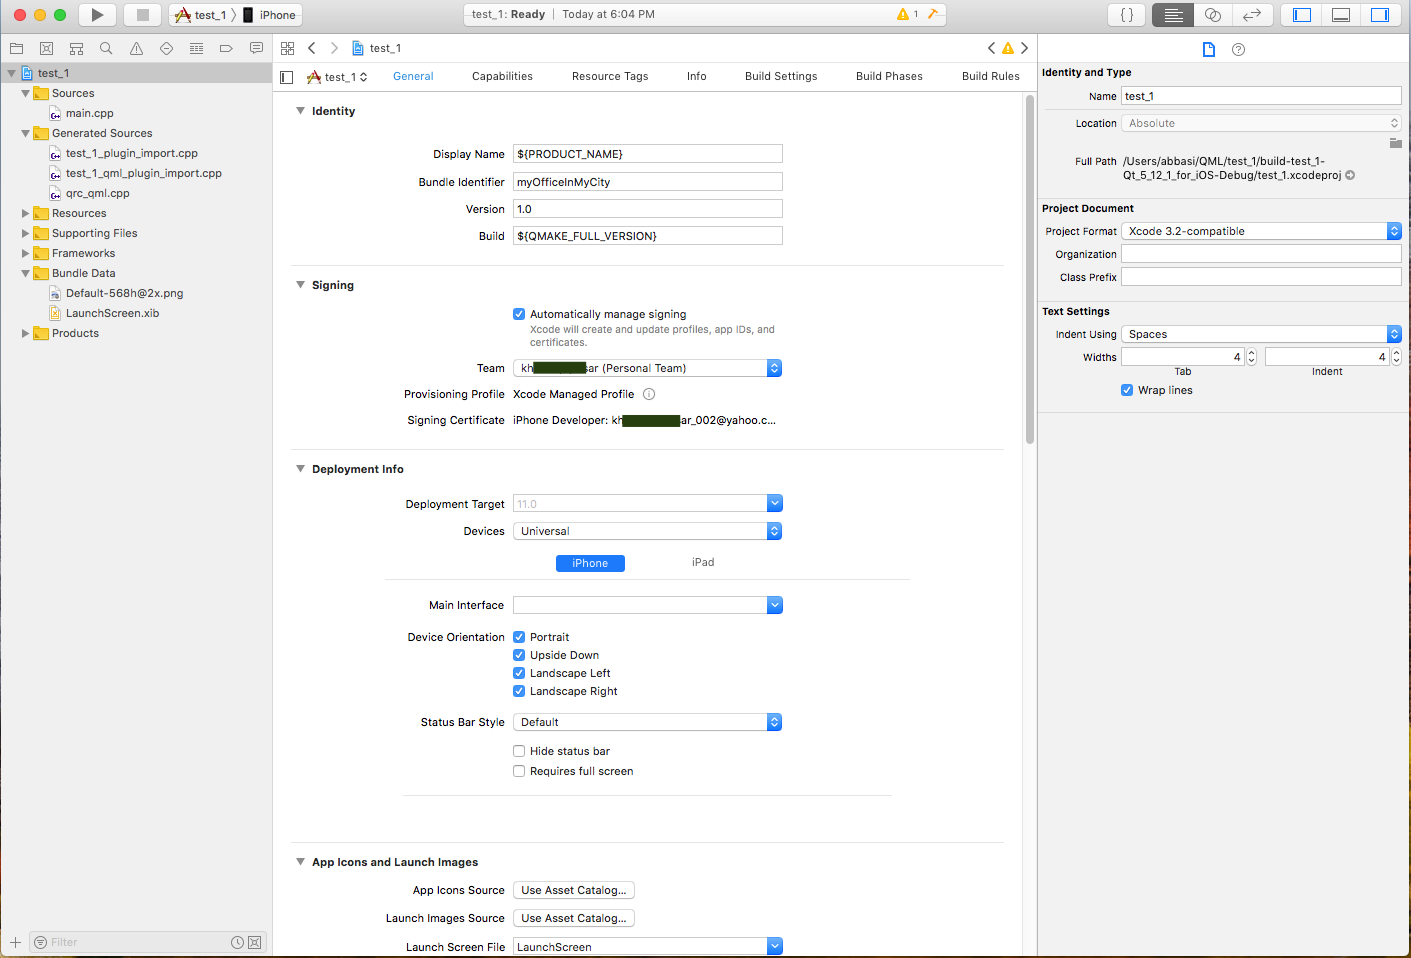Click Use Asset Catalog for App Icons
1411x958 pixels.
click(574, 890)
